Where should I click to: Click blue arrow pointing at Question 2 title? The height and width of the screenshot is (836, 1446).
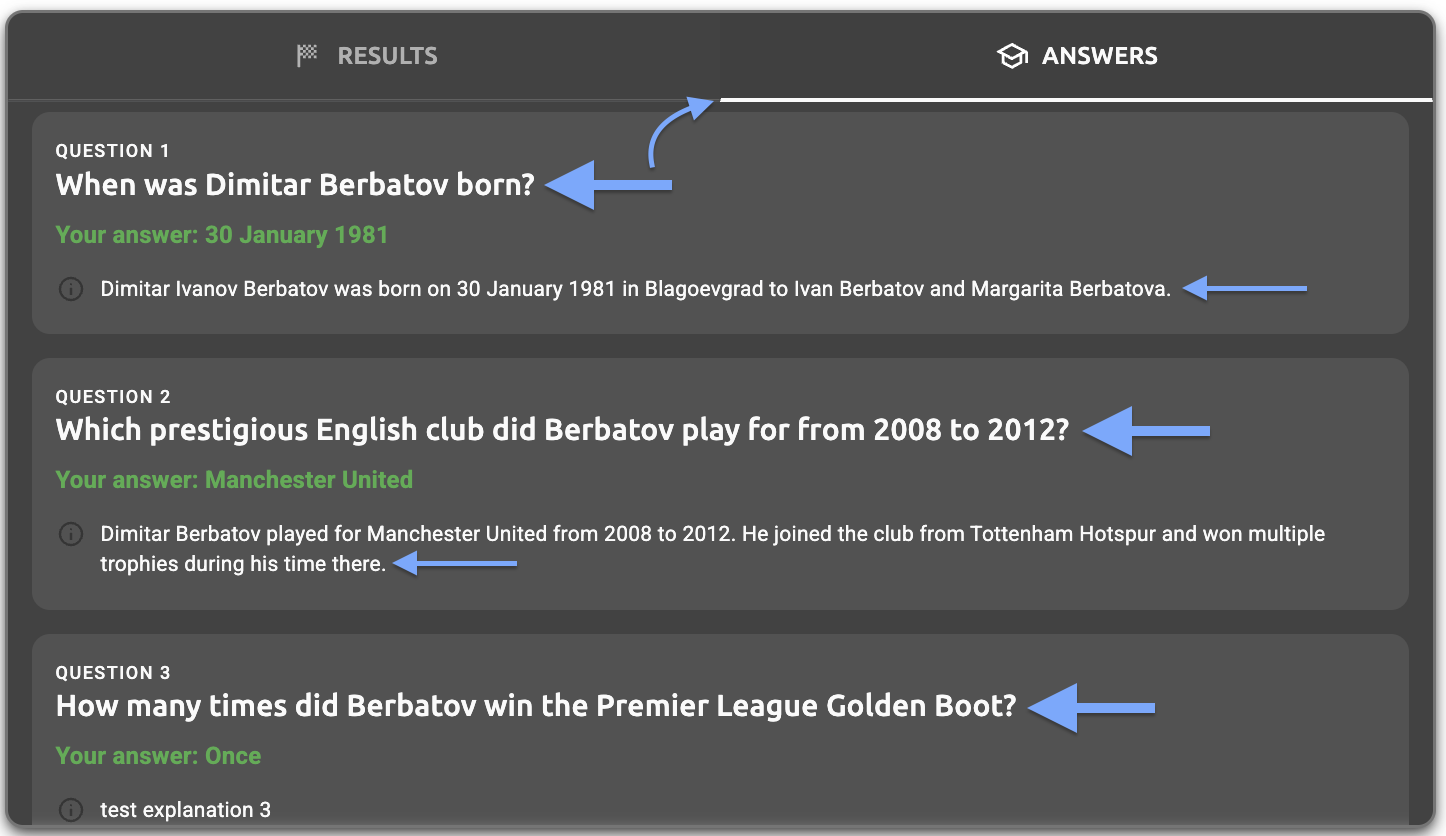1146,431
